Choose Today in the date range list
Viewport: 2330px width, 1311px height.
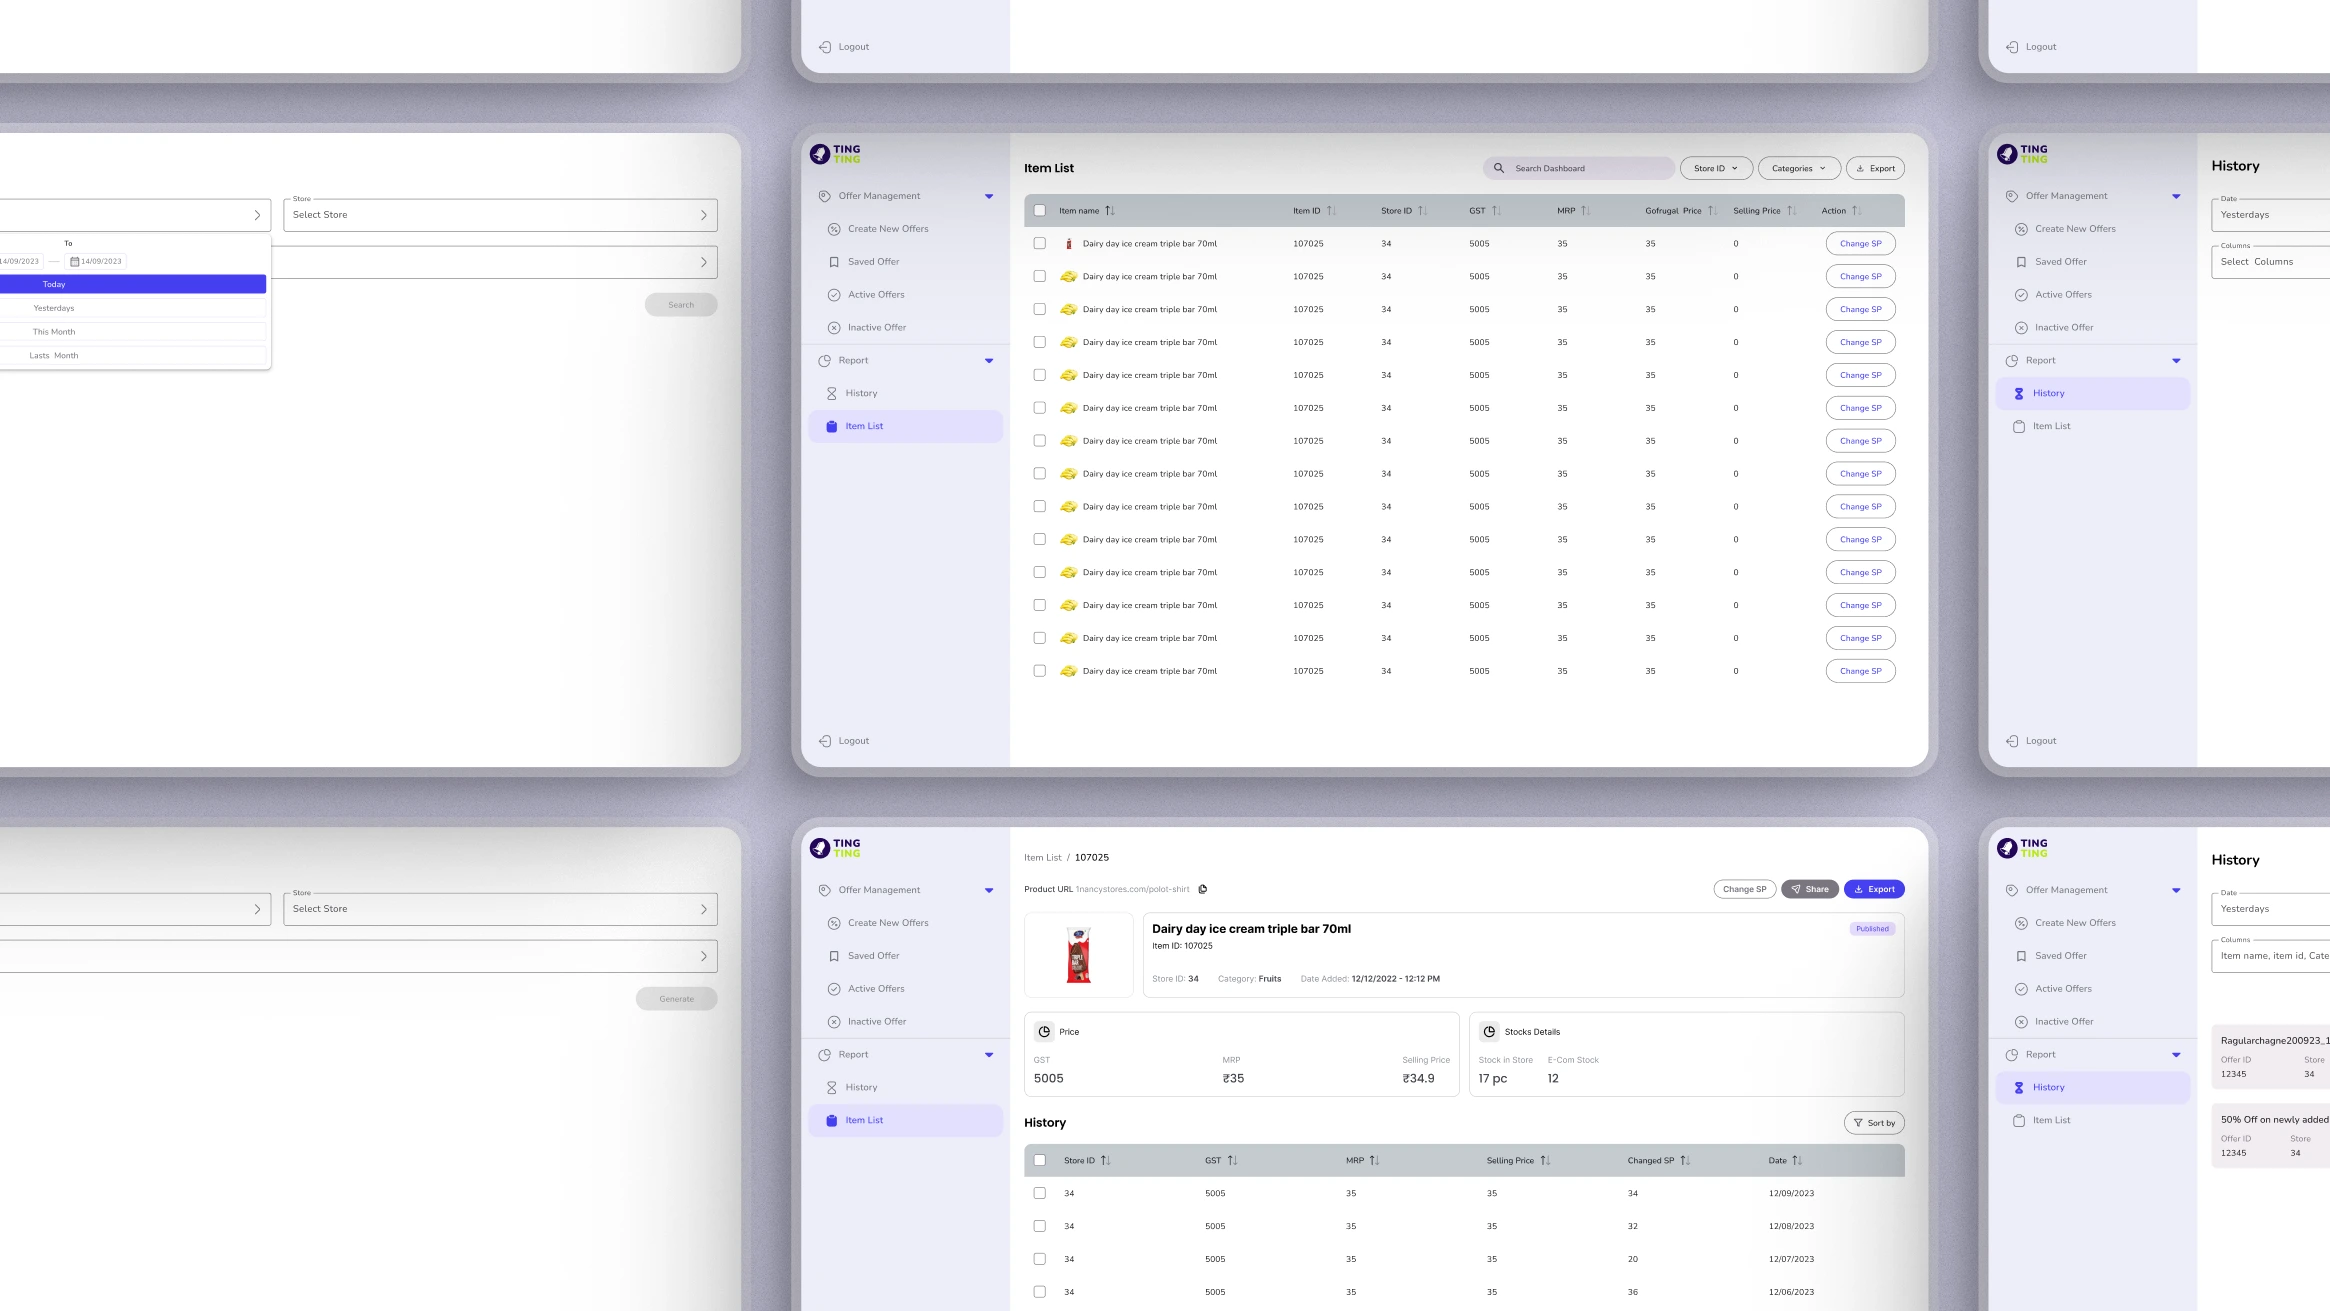click(x=133, y=285)
